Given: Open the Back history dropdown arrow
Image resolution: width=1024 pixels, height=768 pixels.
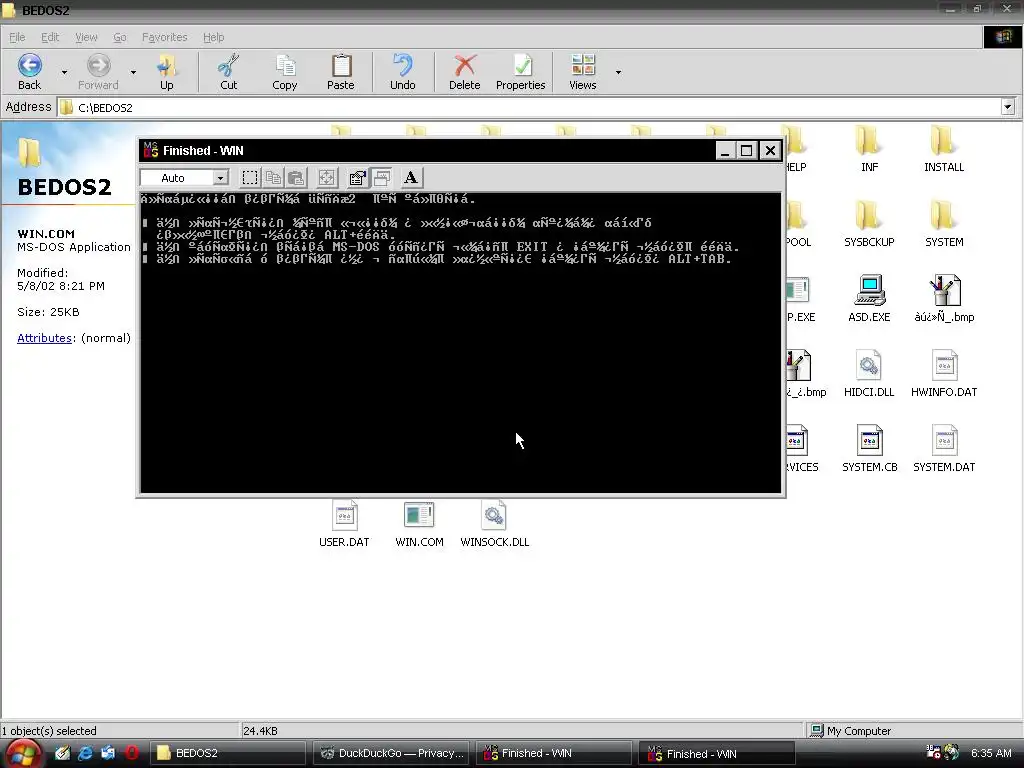Looking at the screenshot, I should click(64, 72).
